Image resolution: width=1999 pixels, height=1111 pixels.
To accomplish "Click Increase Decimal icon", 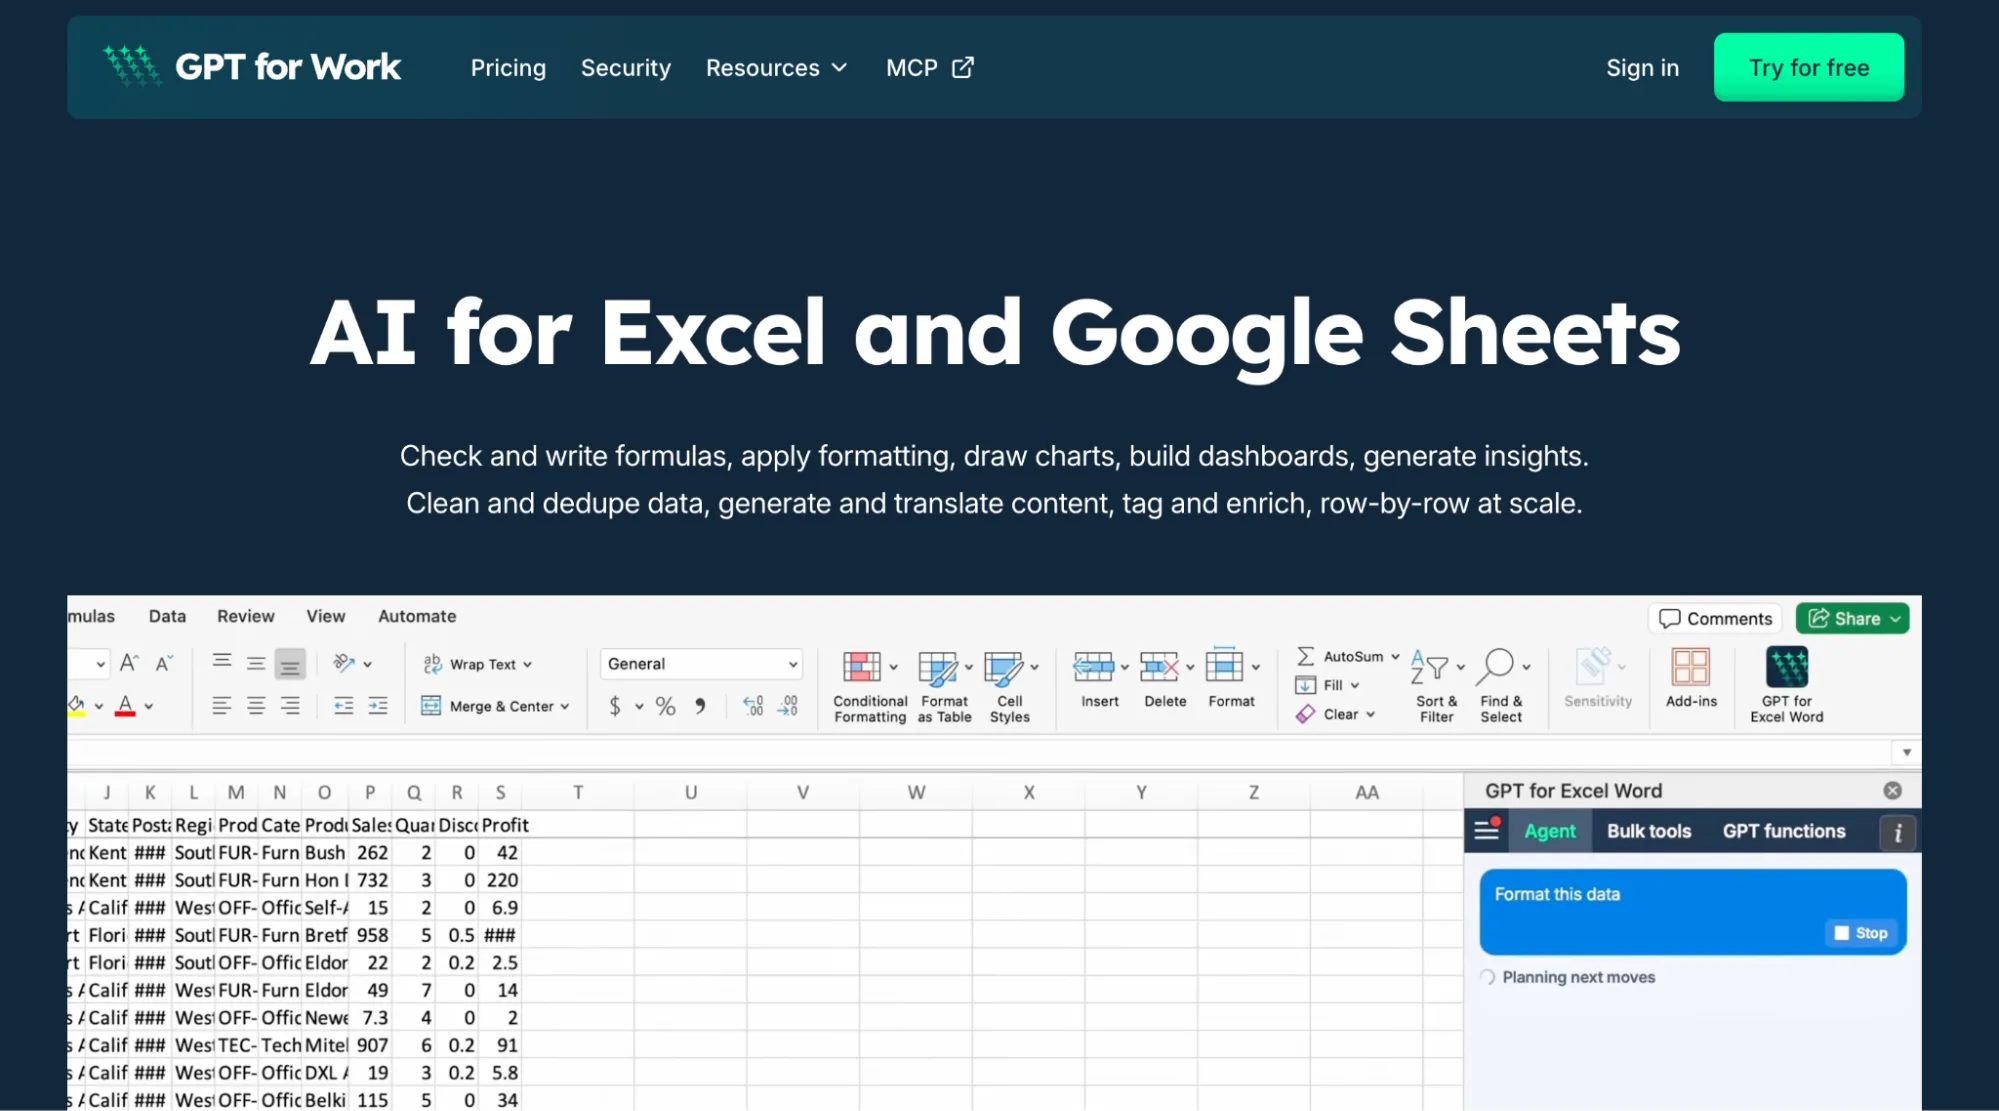I will click(x=754, y=706).
